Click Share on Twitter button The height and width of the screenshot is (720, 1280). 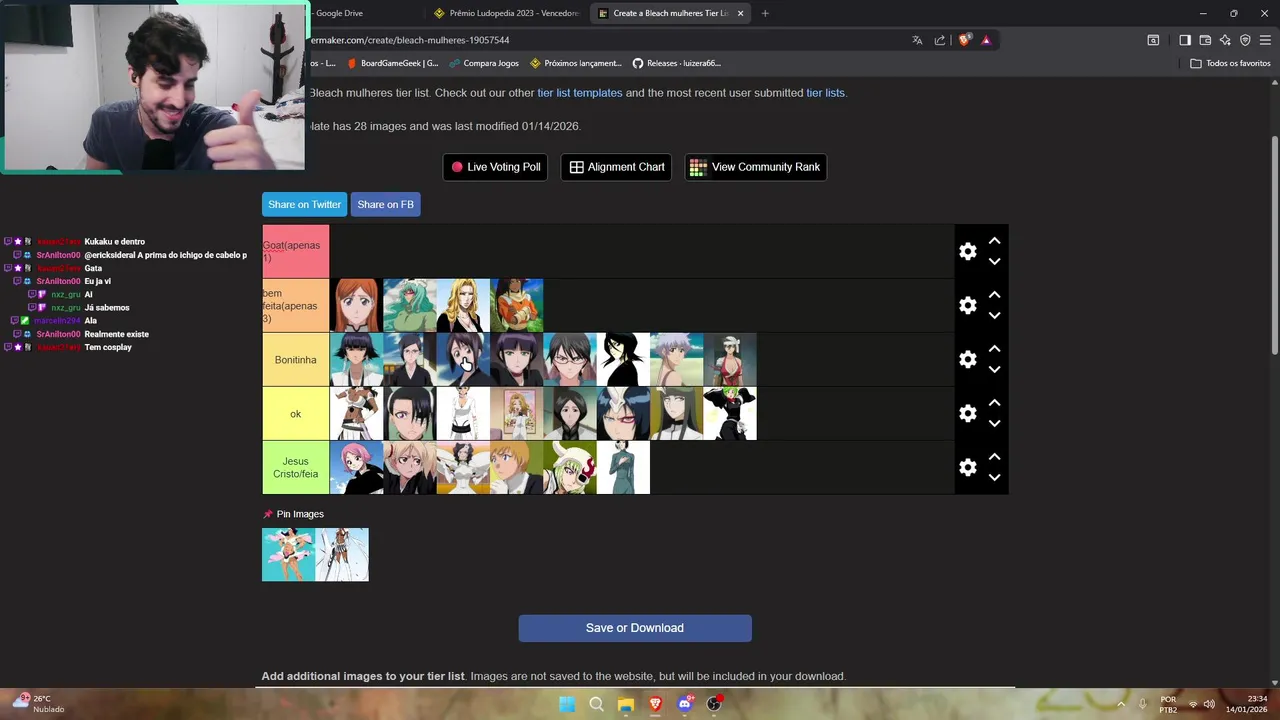304,204
